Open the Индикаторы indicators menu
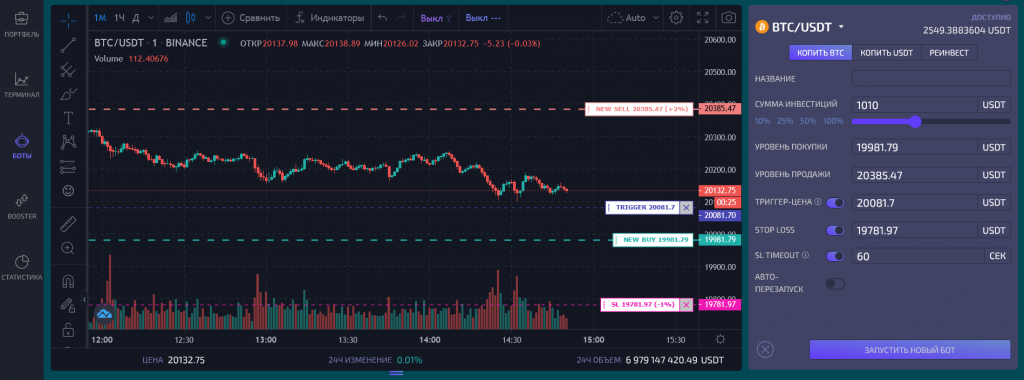 (329, 18)
